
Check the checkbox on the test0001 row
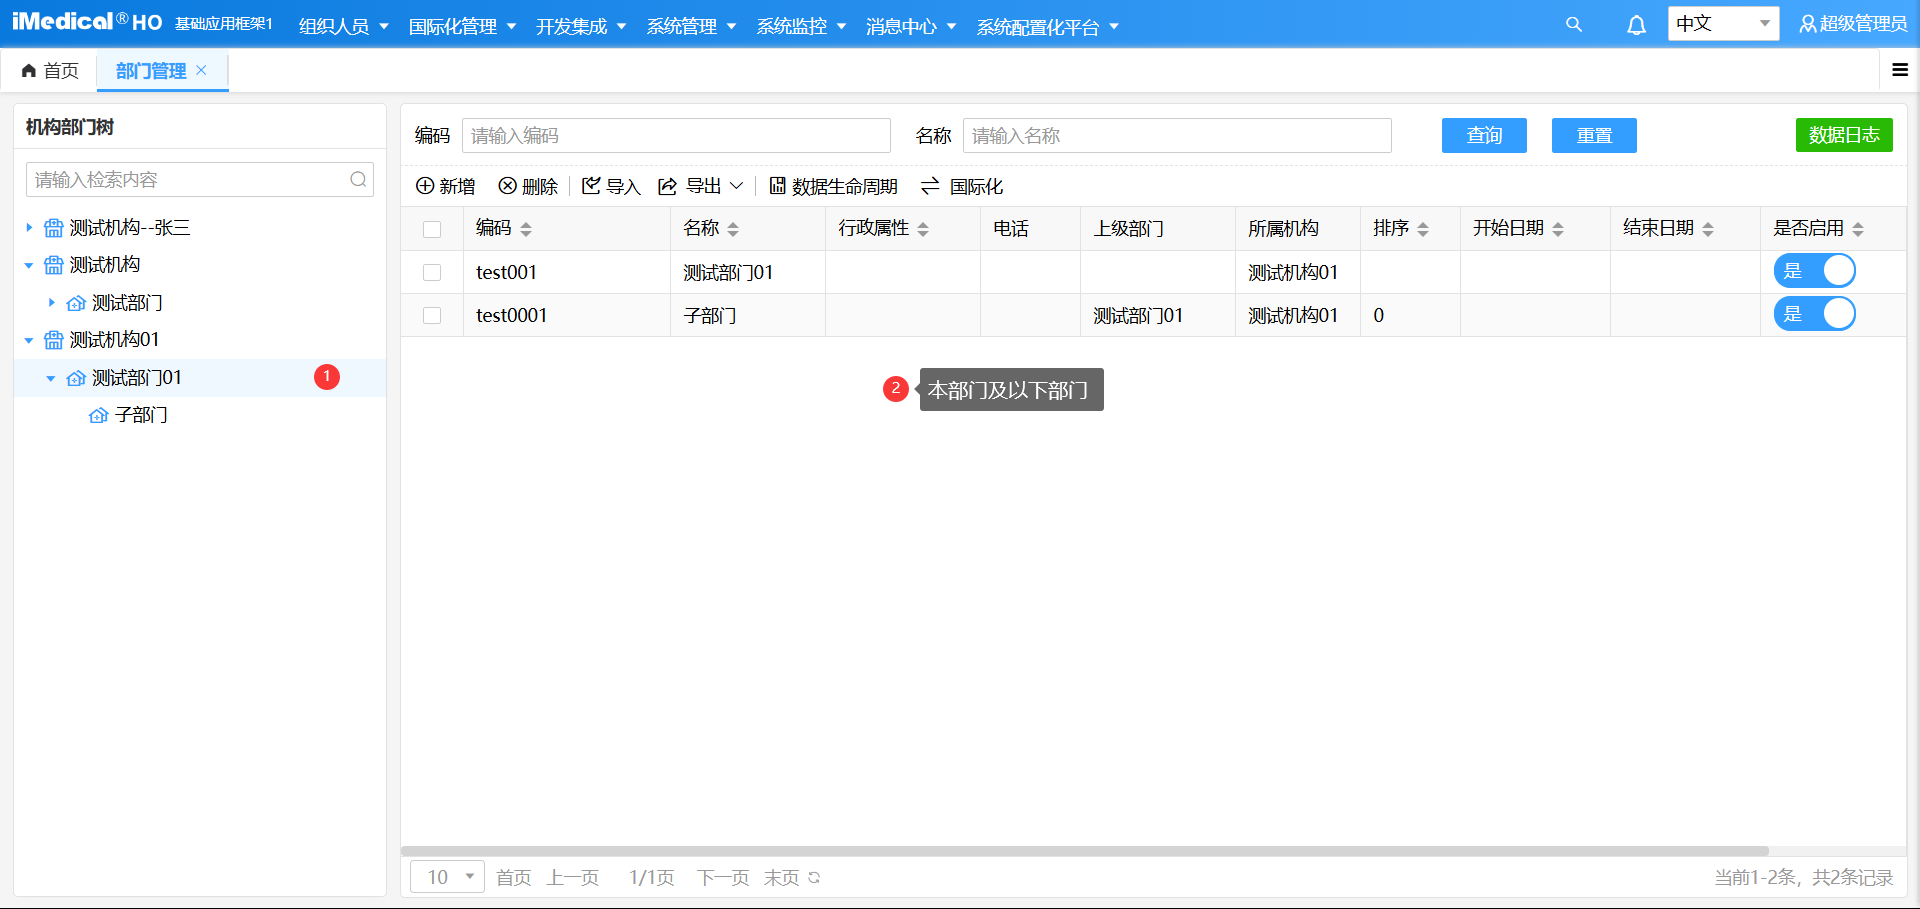pos(432,315)
